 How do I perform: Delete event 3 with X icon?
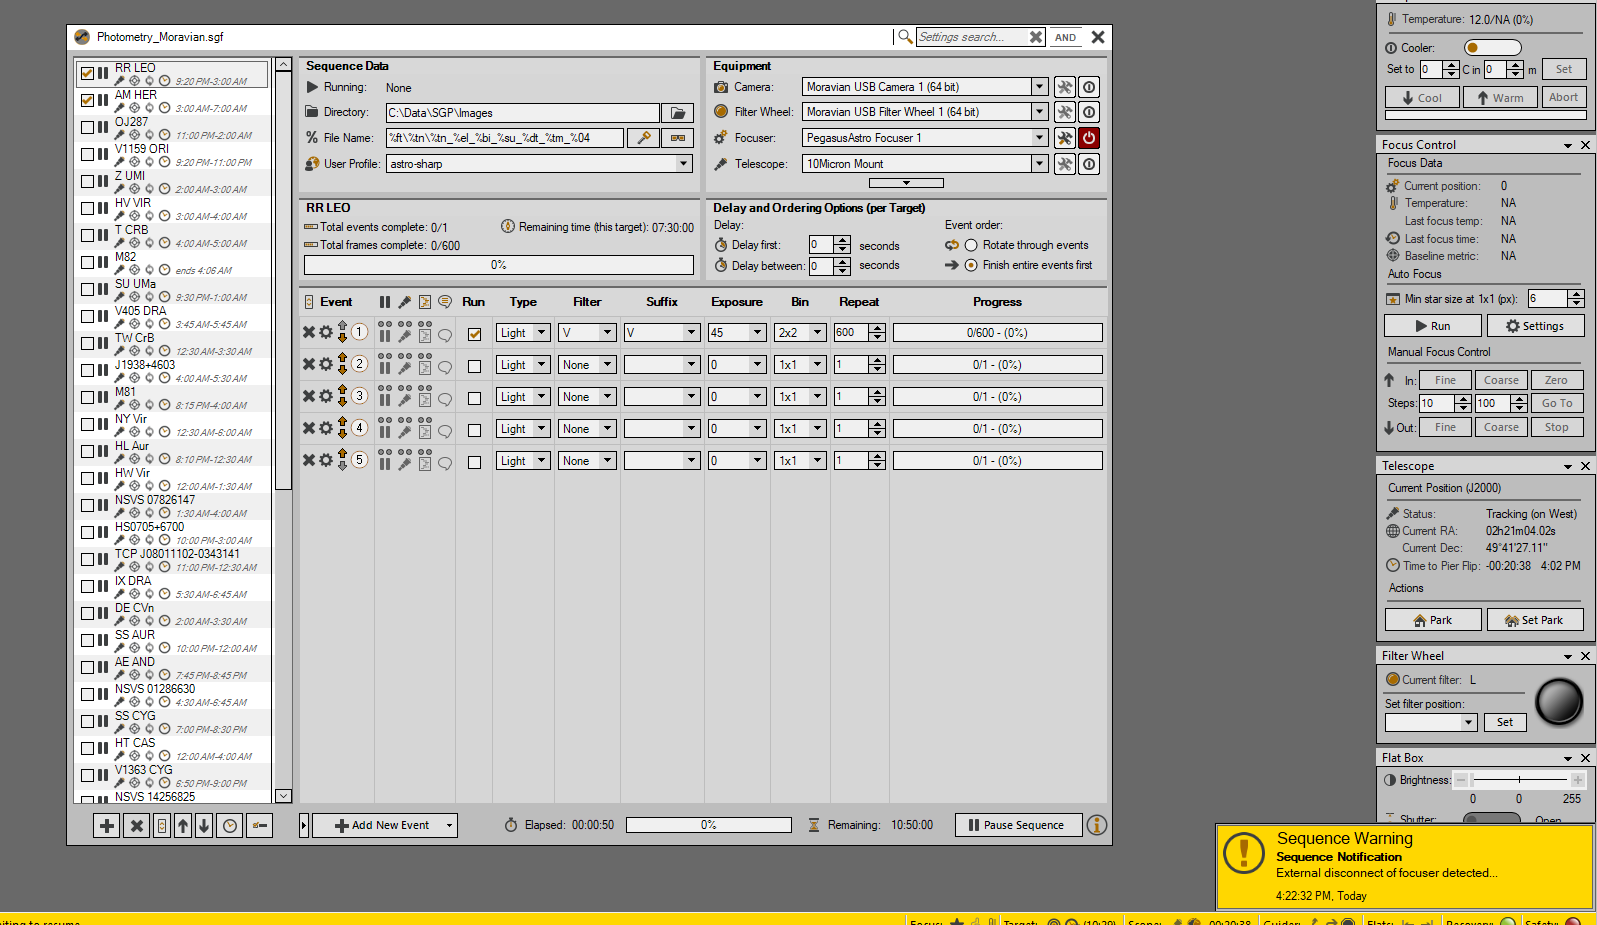[309, 396]
